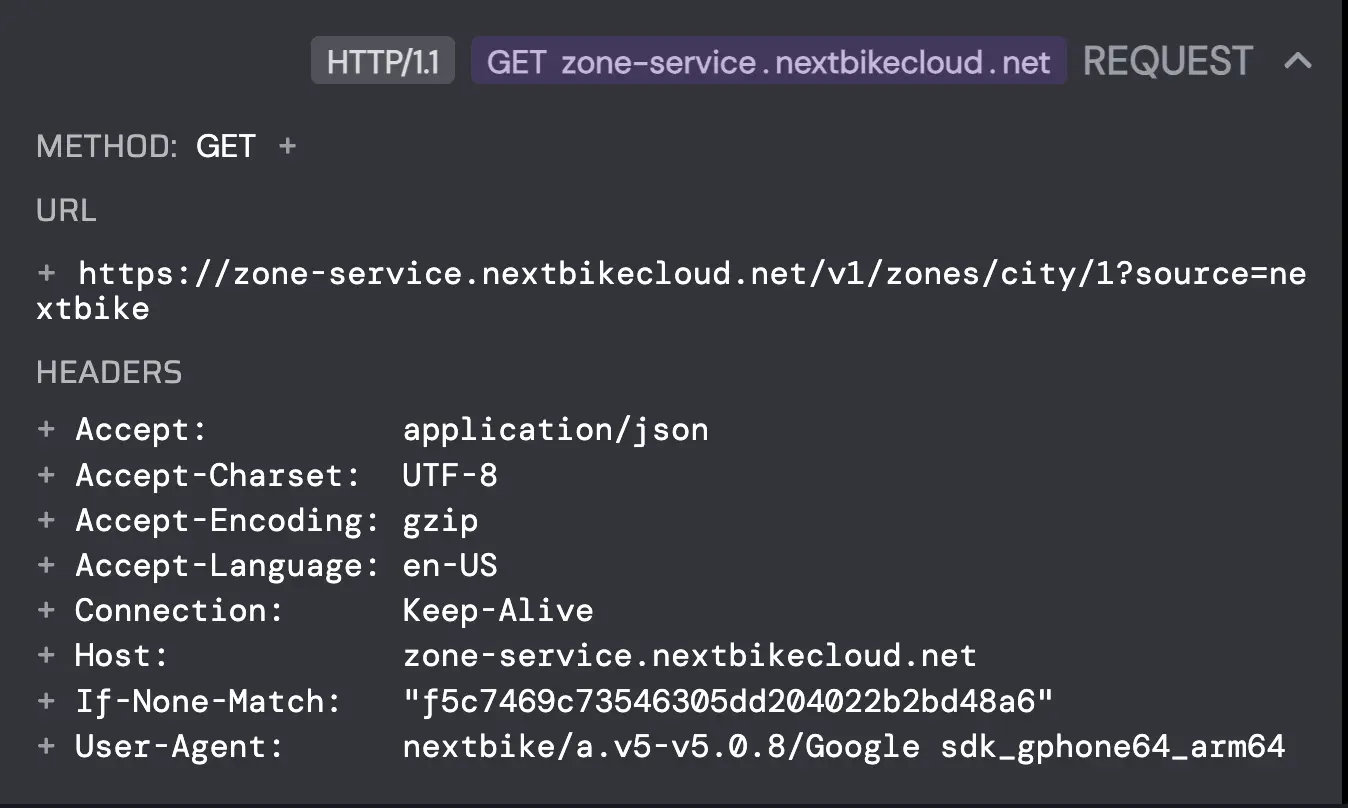Viewport: 1348px width, 808px height.
Task: Click the Host header value
Action: 689,656
